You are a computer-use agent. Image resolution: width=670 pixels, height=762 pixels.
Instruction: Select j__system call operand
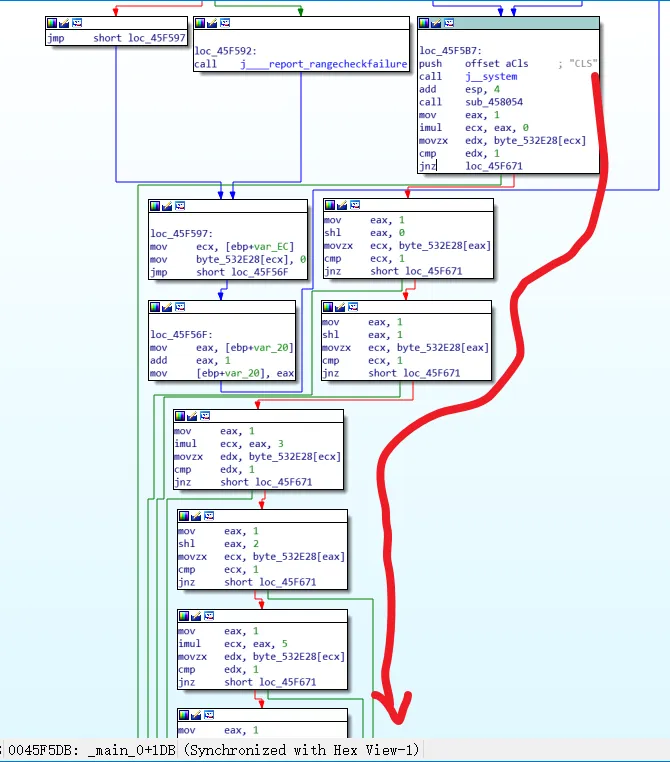491,76
